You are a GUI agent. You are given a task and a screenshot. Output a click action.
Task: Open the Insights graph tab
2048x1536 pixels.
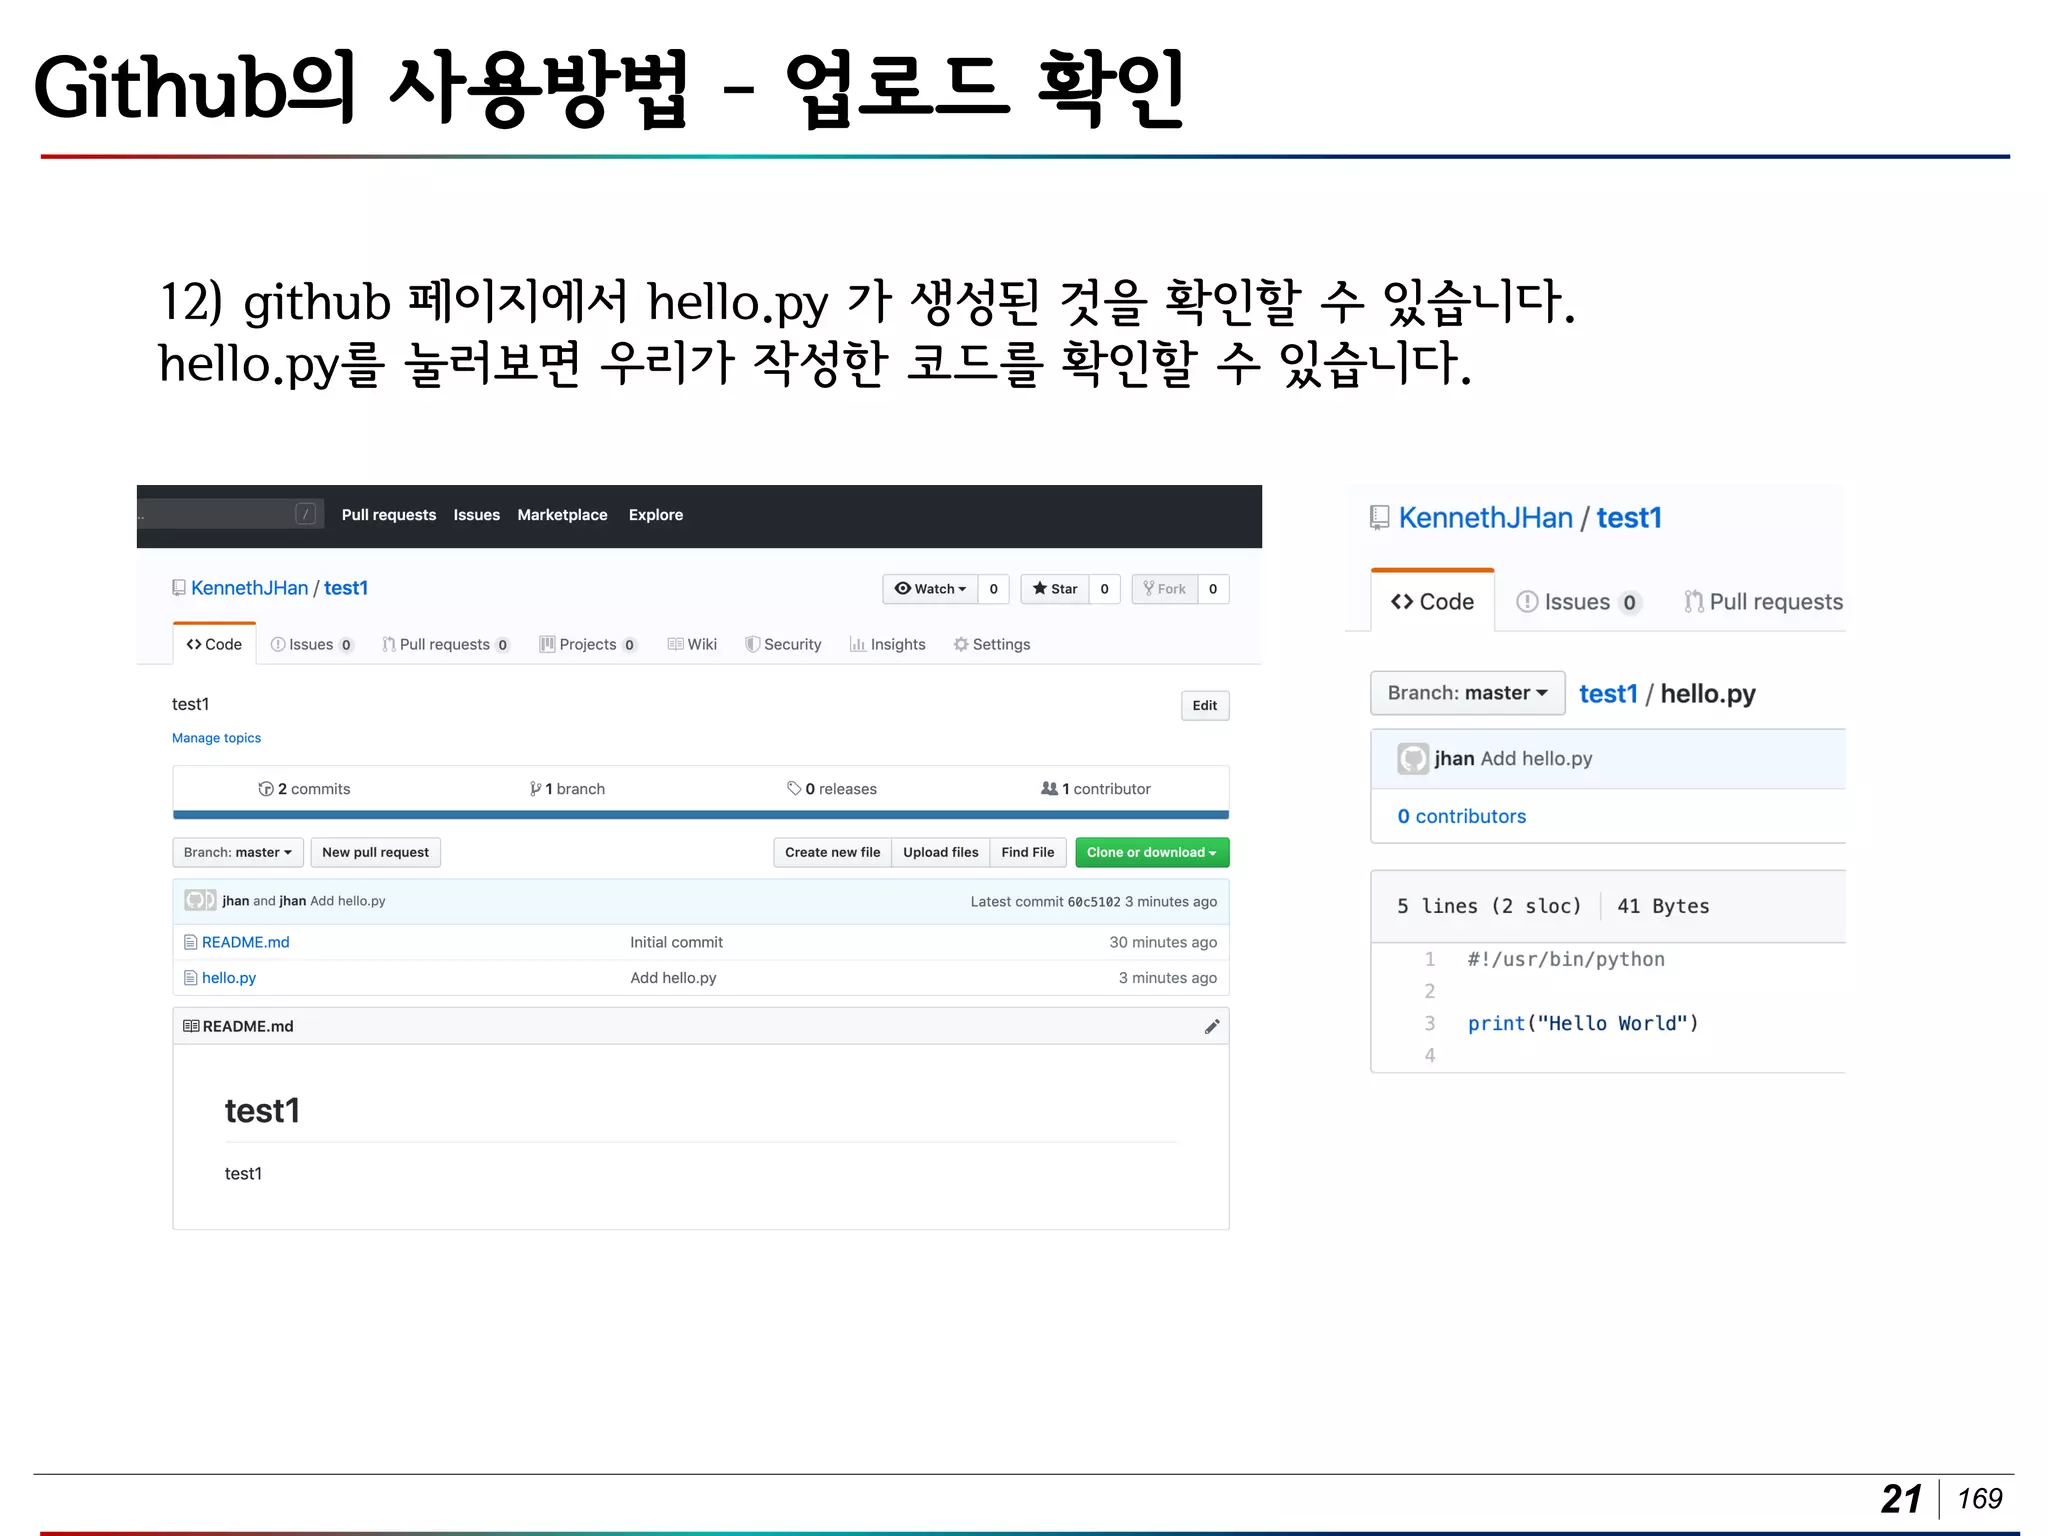(887, 645)
